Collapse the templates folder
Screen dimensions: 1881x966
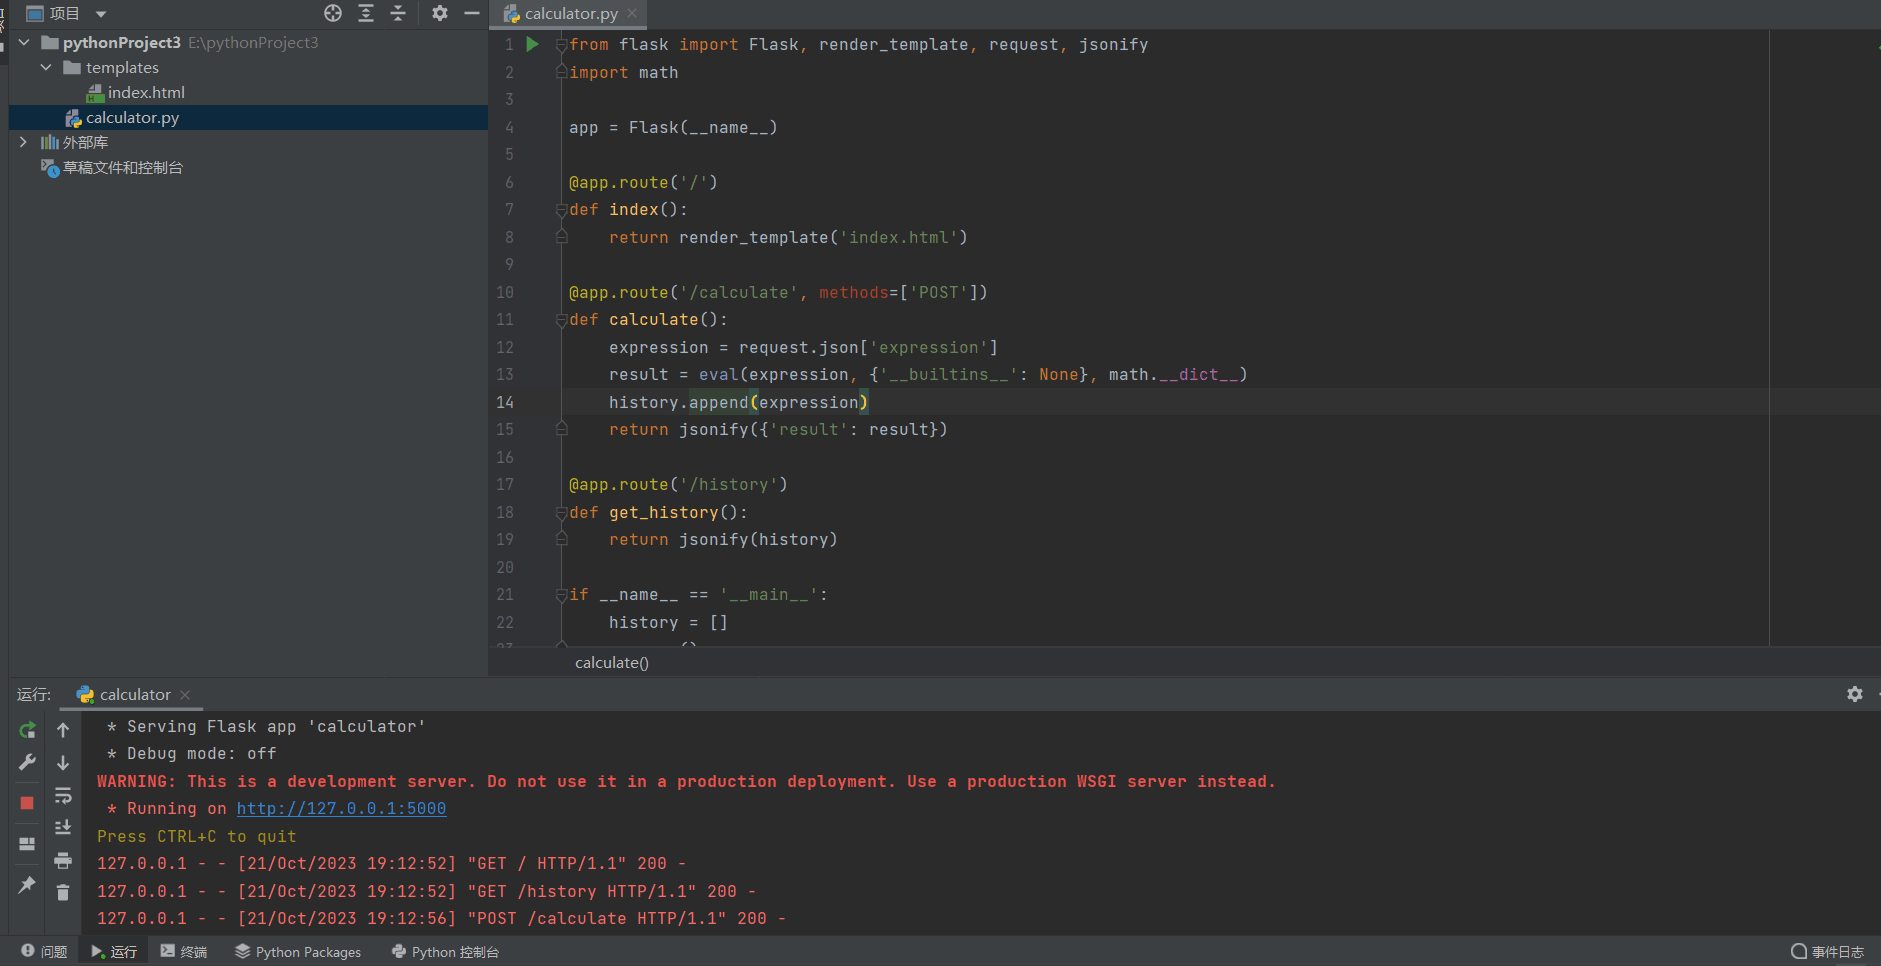pos(45,67)
